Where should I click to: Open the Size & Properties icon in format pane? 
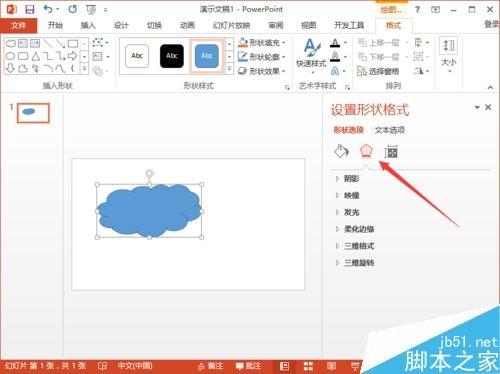coord(391,152)
